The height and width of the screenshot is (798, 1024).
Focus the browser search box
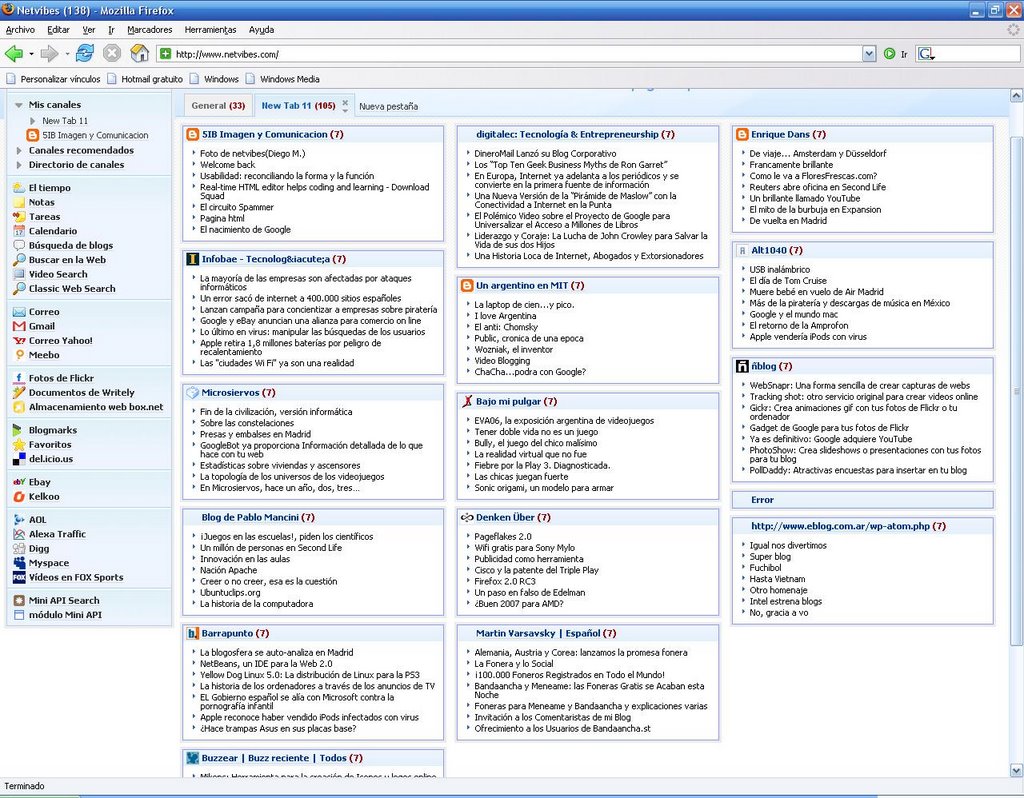tap(978, 54)
